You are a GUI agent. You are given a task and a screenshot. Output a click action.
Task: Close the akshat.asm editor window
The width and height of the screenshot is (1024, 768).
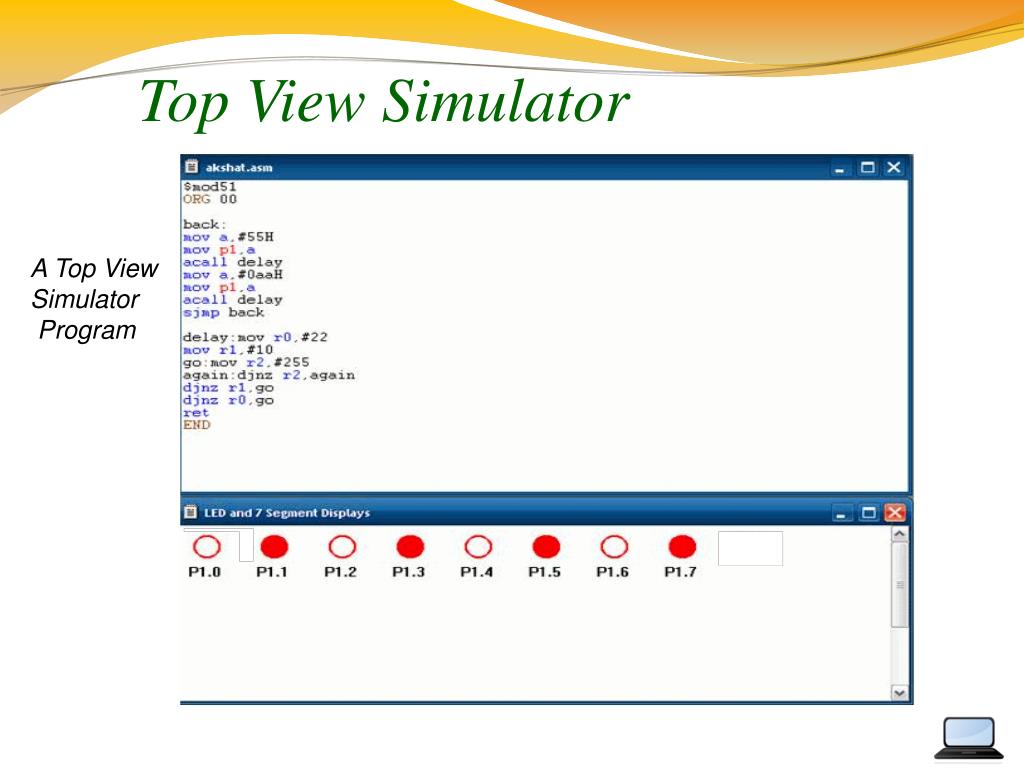pos(893,168)
